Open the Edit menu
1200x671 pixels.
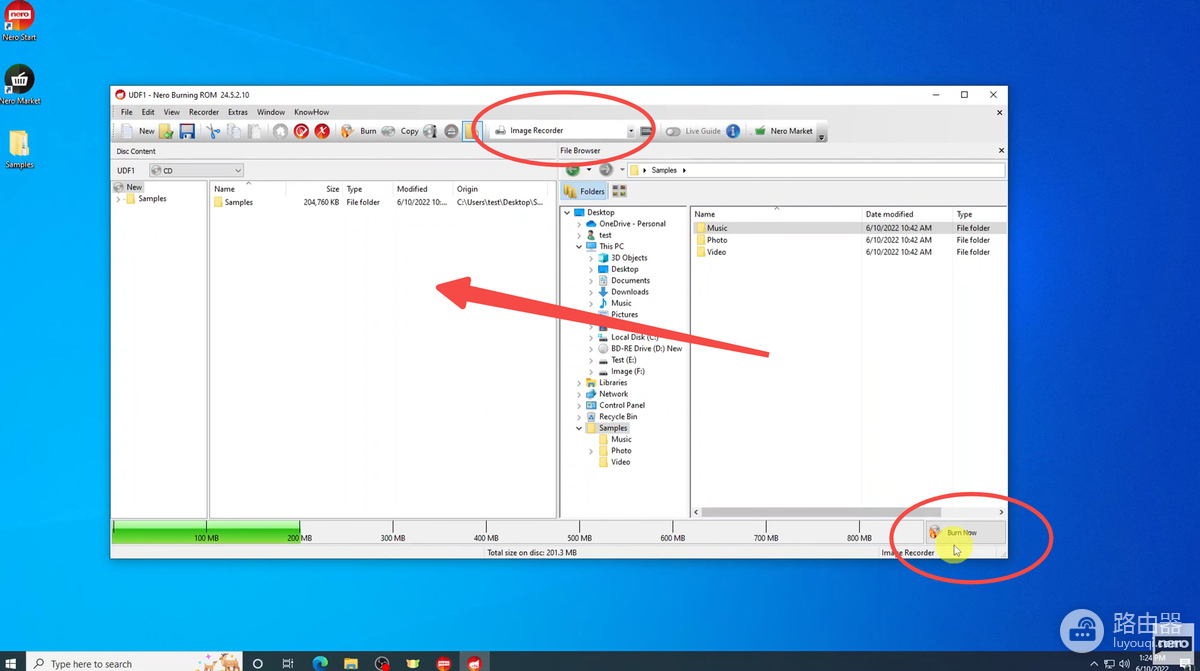pyautogui.click(x=148, y=112)
